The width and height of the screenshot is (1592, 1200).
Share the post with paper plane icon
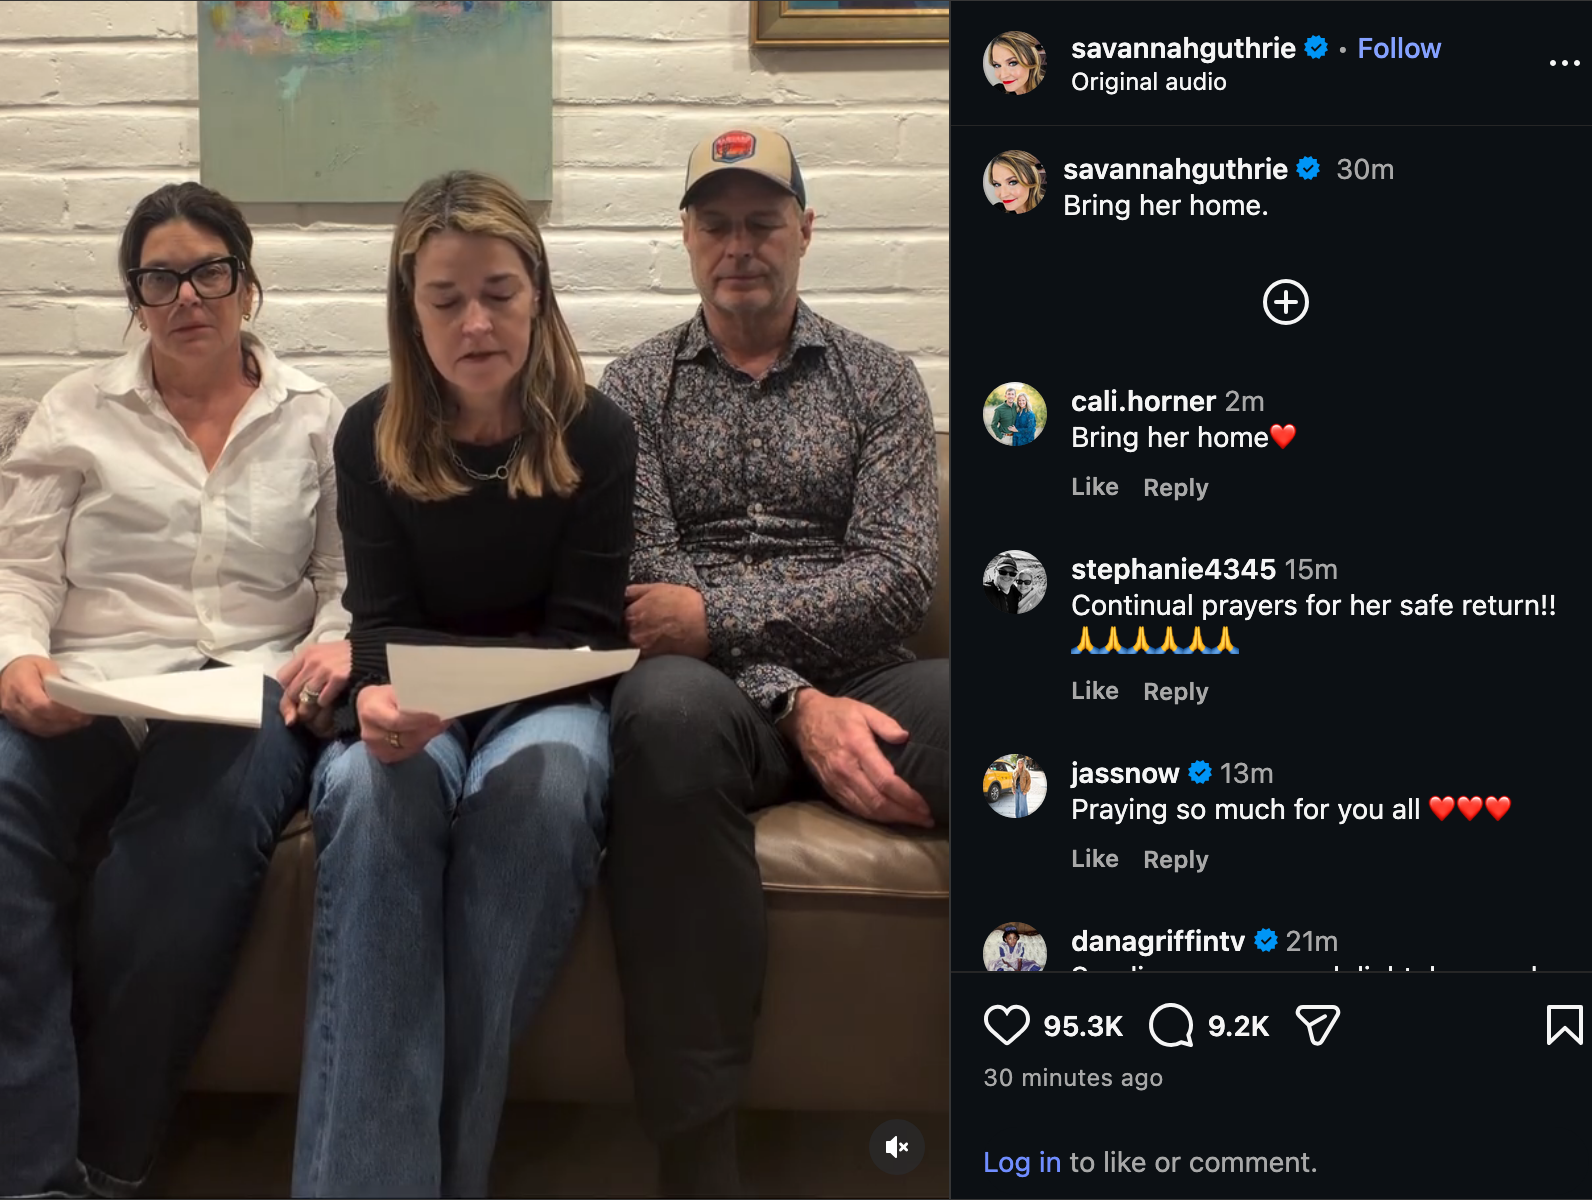coord(1317,1026)
